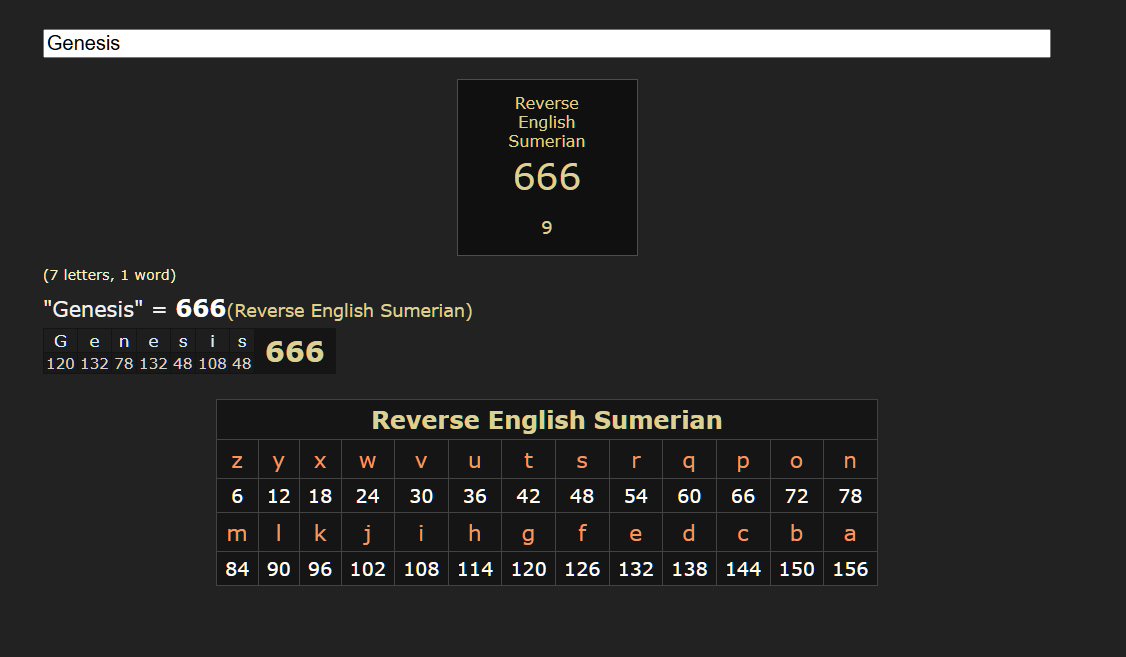Click value 96 in the cipher chart
Image resolution: width=1126 pixels, height=657 pixels.
(320, 569)
